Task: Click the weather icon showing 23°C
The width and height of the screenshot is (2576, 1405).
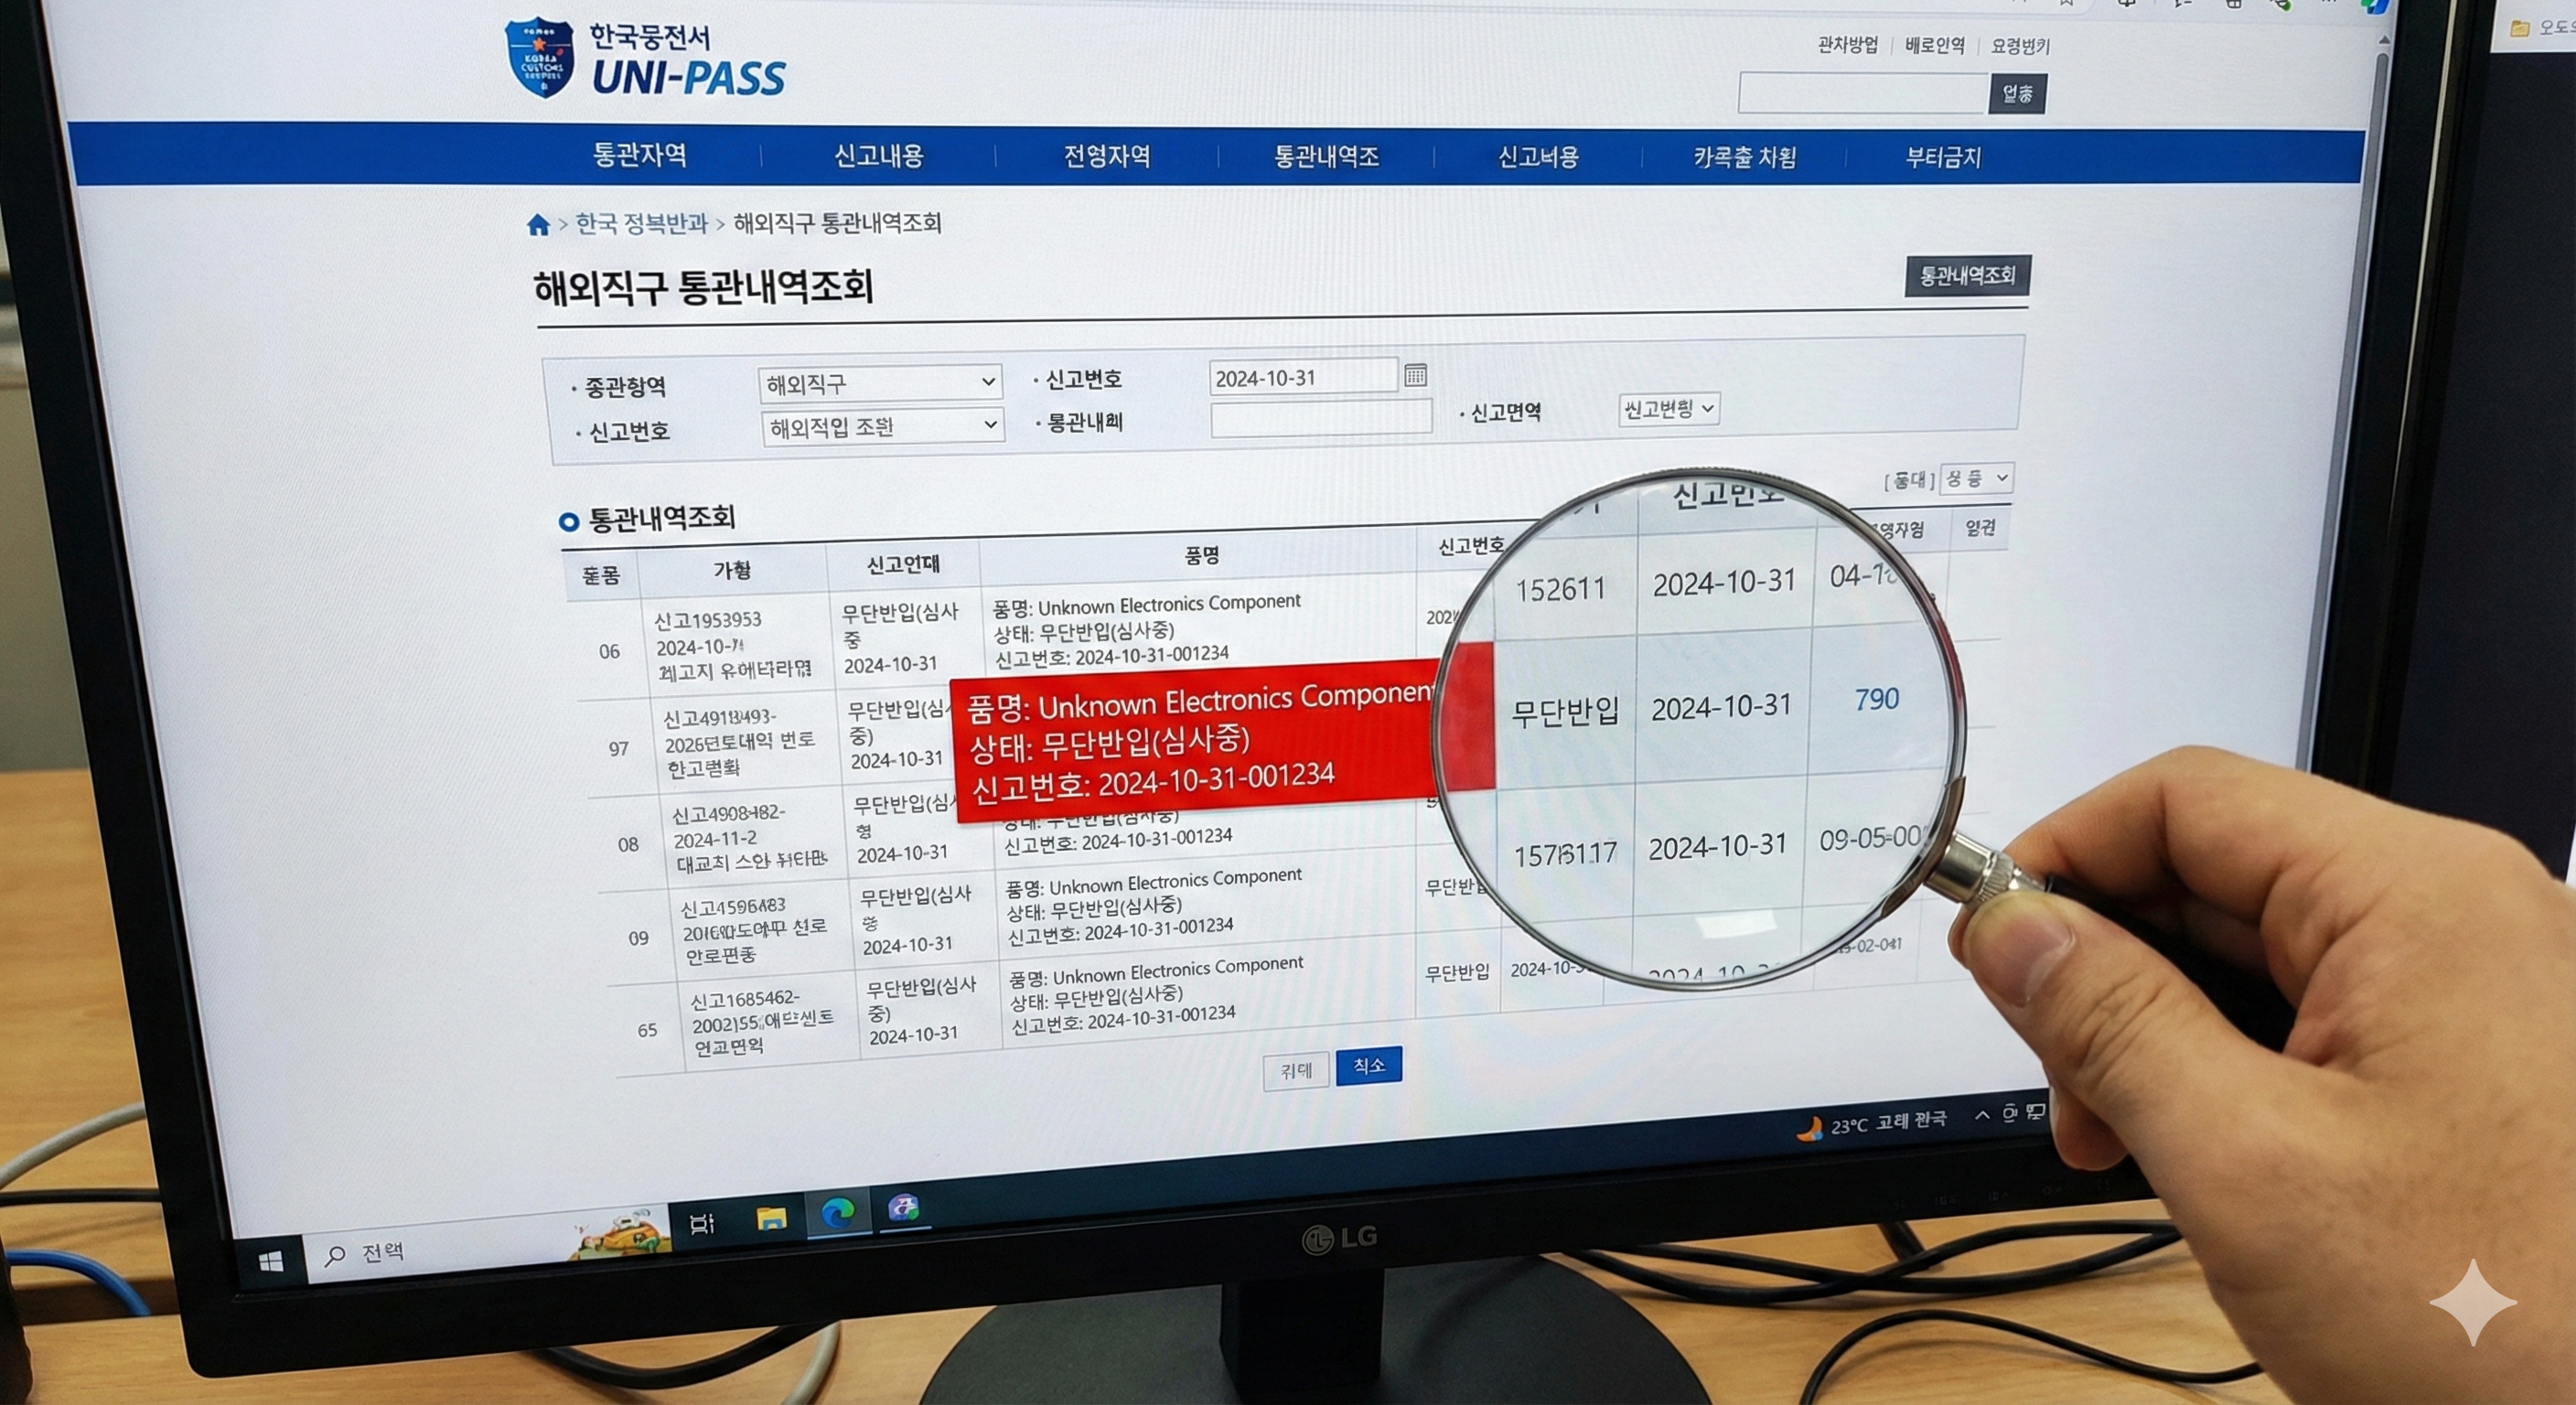Action: tap(1809, 1129)
